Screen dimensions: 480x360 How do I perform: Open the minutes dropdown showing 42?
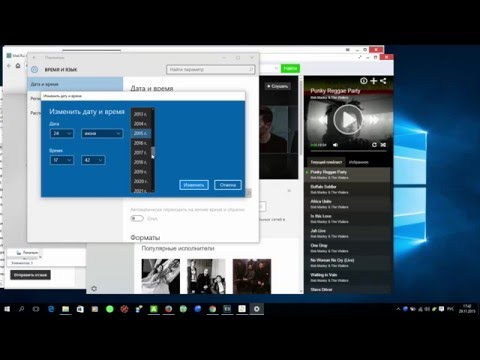pos(93,160)
